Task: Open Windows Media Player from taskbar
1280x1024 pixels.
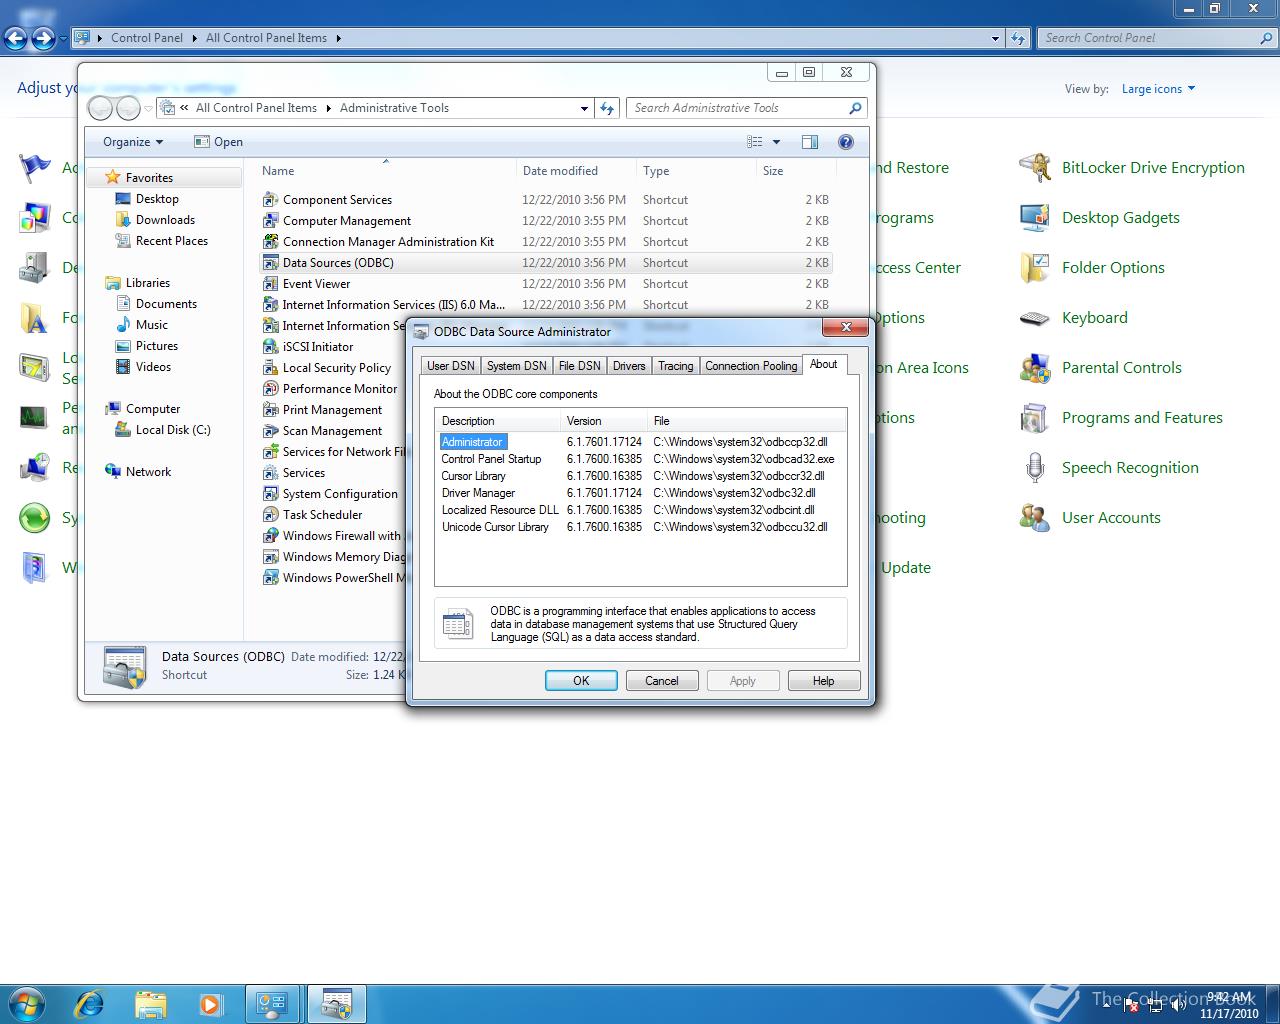Action: click(212, 1003)
